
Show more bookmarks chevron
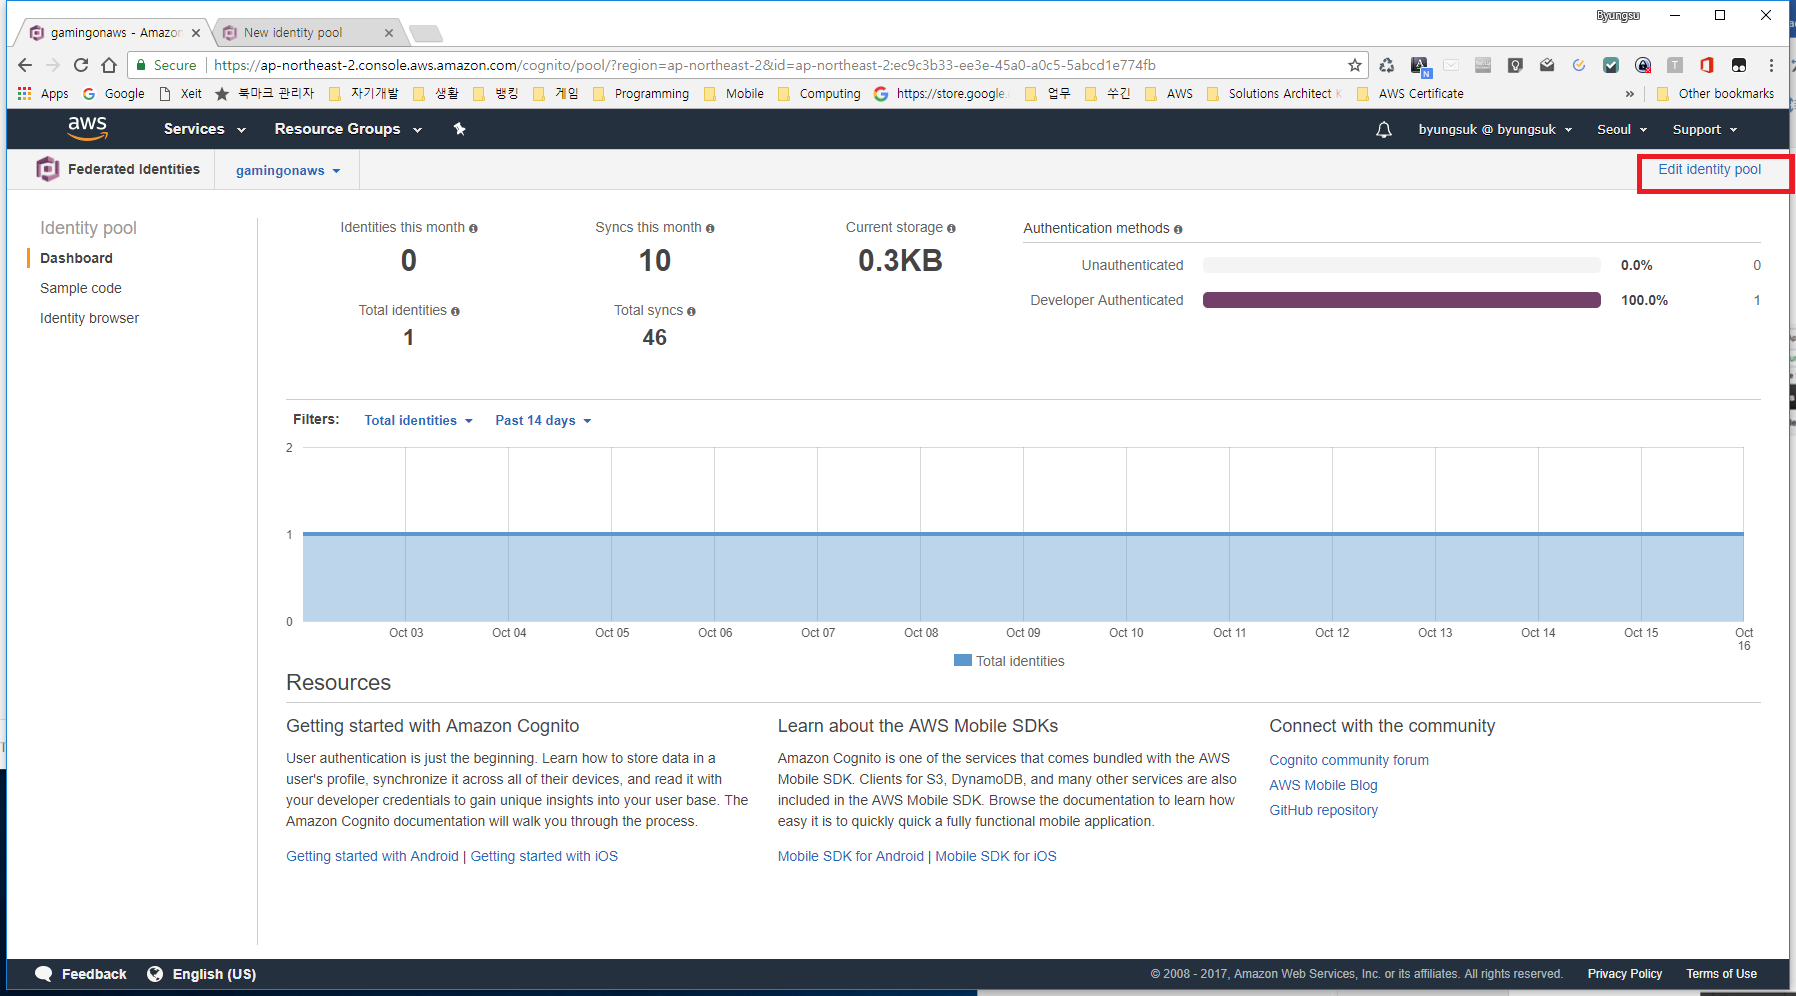pyautogui.click(x=1630, y=93)
